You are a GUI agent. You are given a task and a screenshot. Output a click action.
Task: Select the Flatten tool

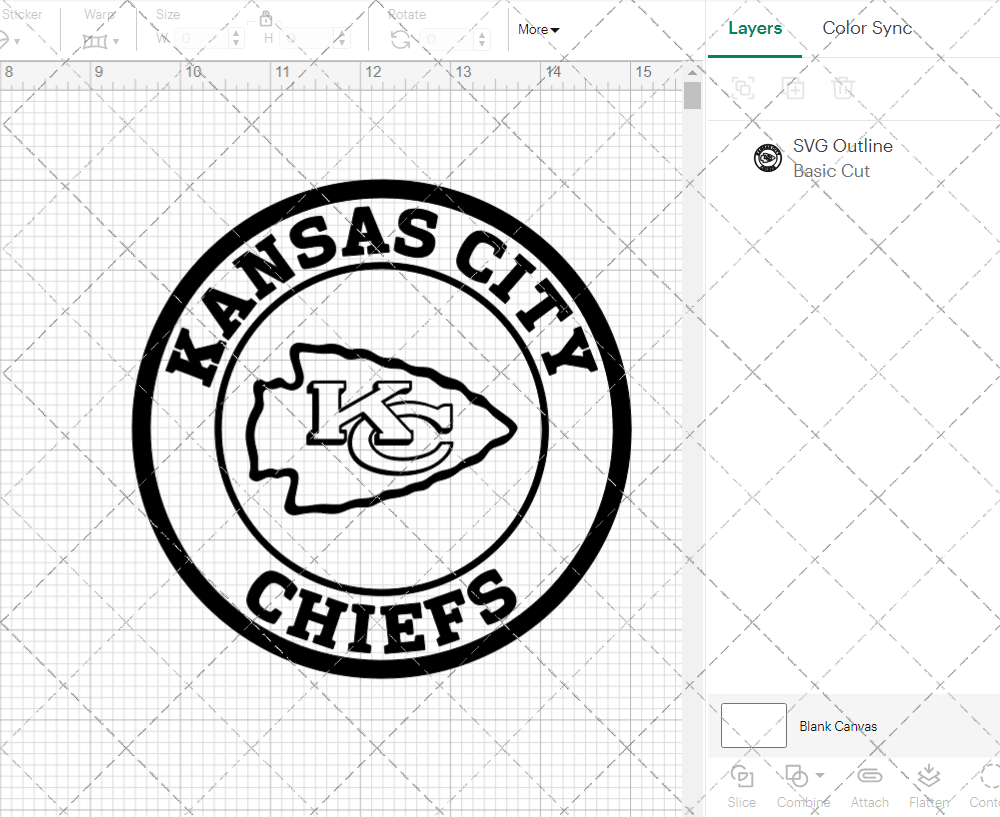(x=928, y=780)
